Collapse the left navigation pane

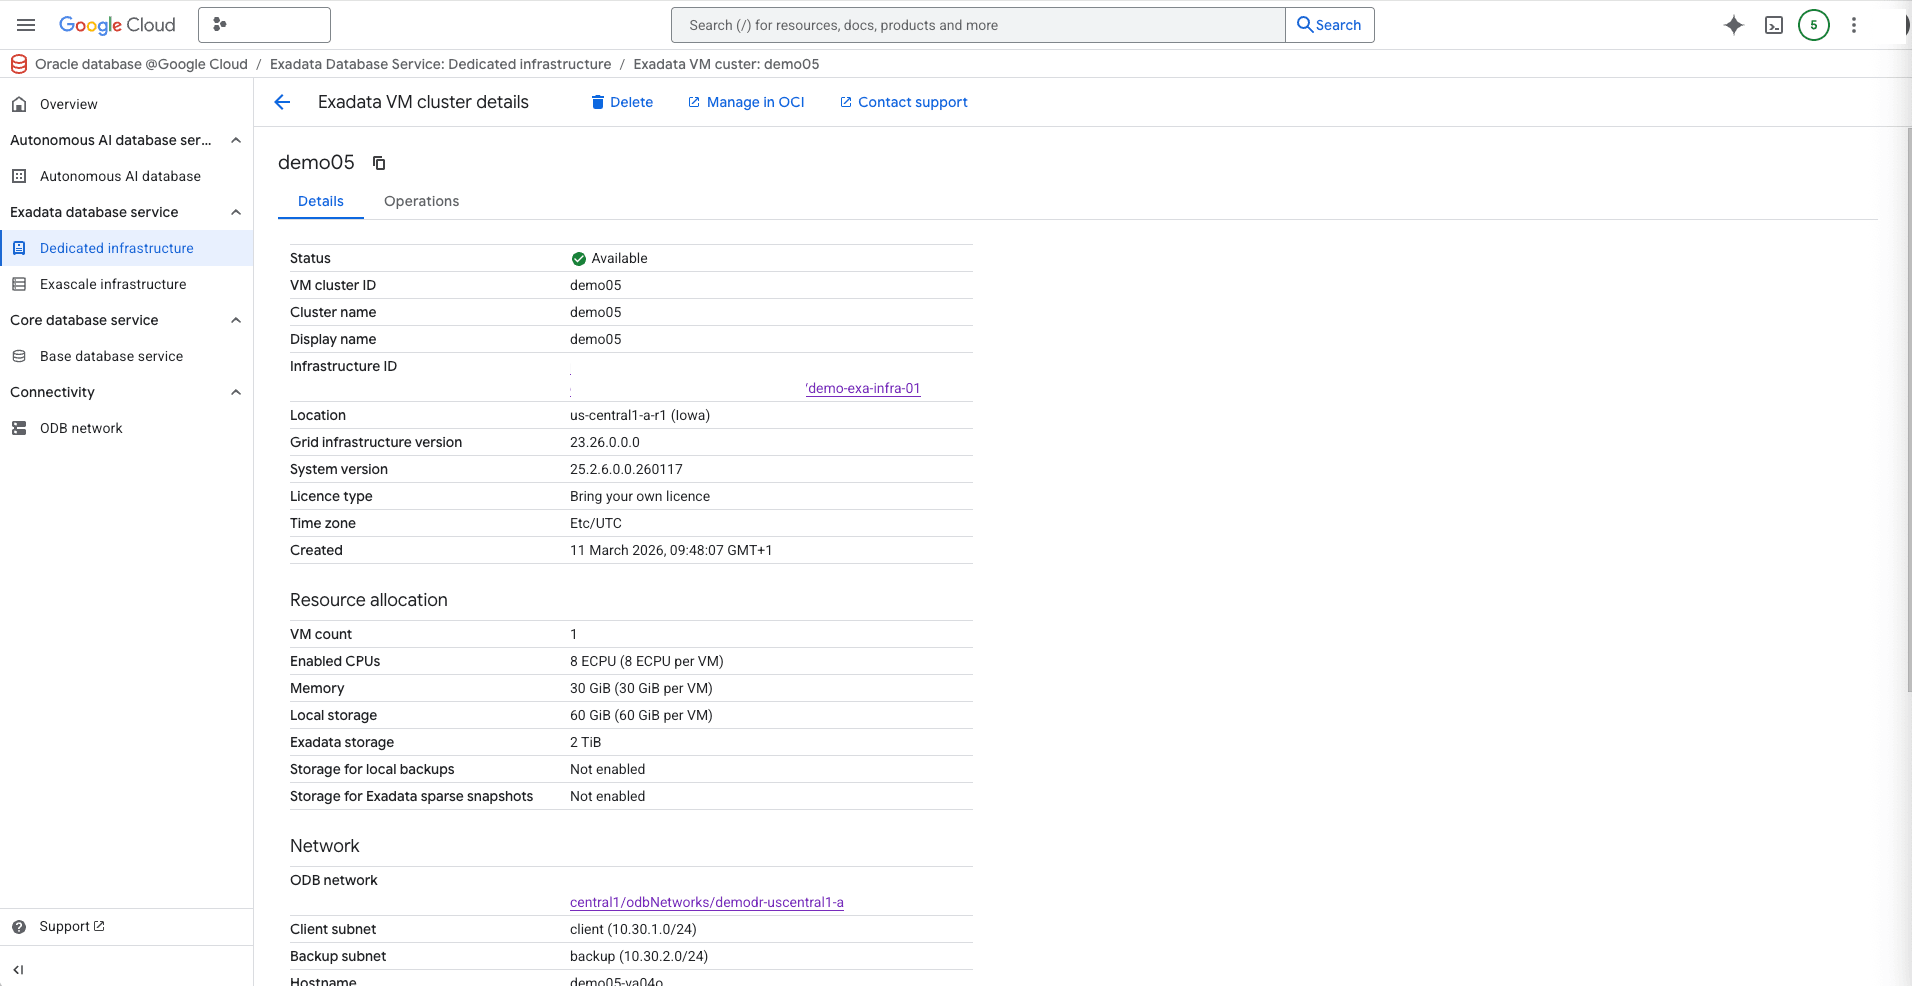pos(20,969)
